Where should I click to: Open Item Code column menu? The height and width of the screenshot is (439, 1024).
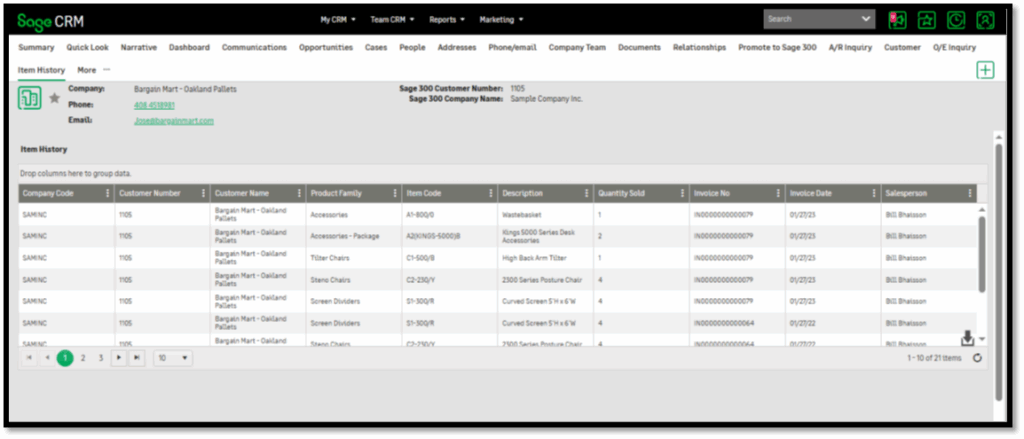(491, 193)
